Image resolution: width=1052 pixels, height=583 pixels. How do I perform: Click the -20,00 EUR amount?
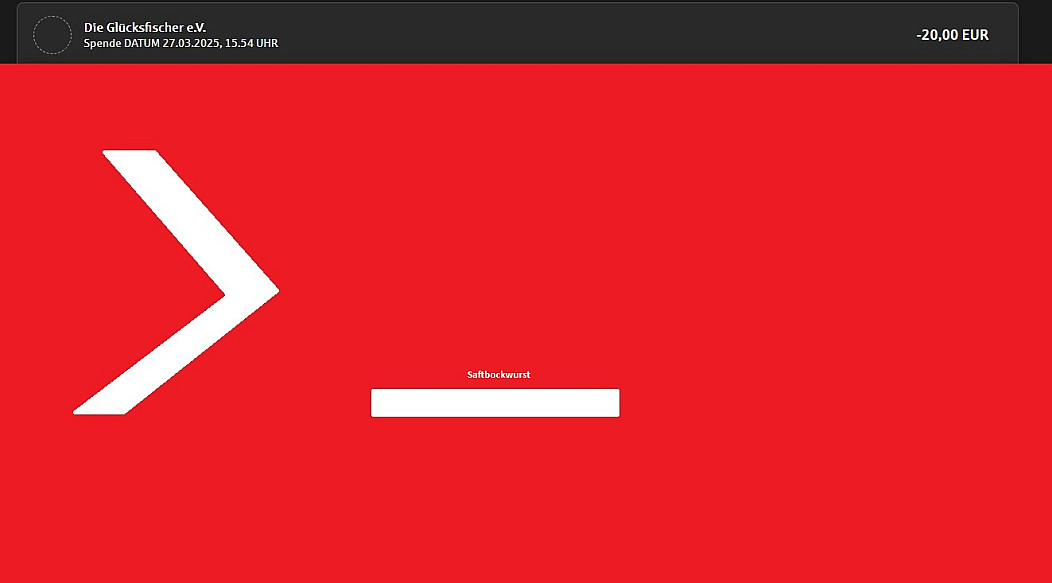click(952, 35)
